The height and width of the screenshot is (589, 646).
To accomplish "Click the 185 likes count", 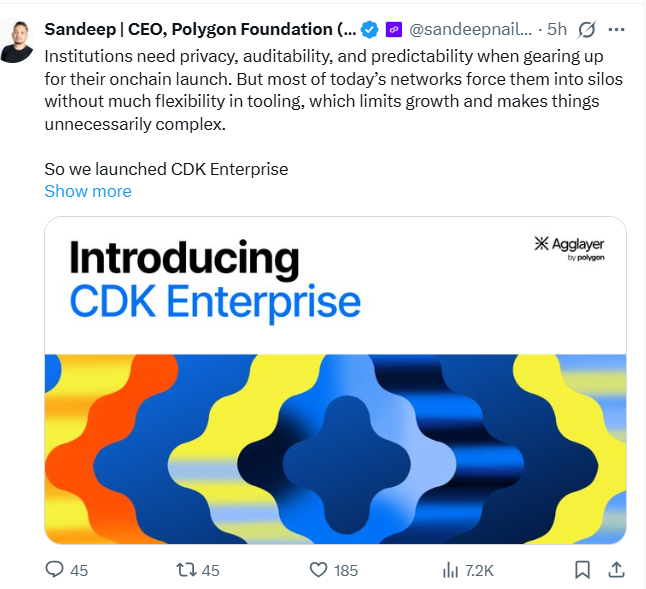I will tap(346, 571).
